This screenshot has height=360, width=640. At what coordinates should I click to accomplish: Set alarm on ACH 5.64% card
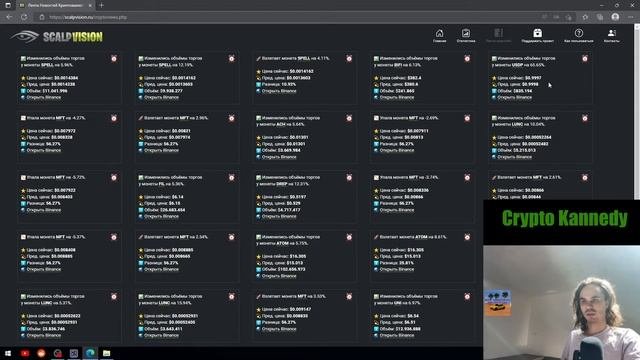(x=349, y=118)
